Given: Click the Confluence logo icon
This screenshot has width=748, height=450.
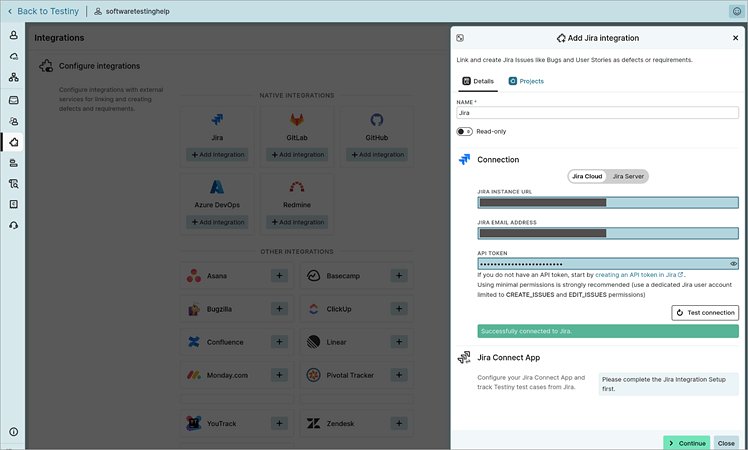Looking at the screenshot, I should tap(194, 342).
